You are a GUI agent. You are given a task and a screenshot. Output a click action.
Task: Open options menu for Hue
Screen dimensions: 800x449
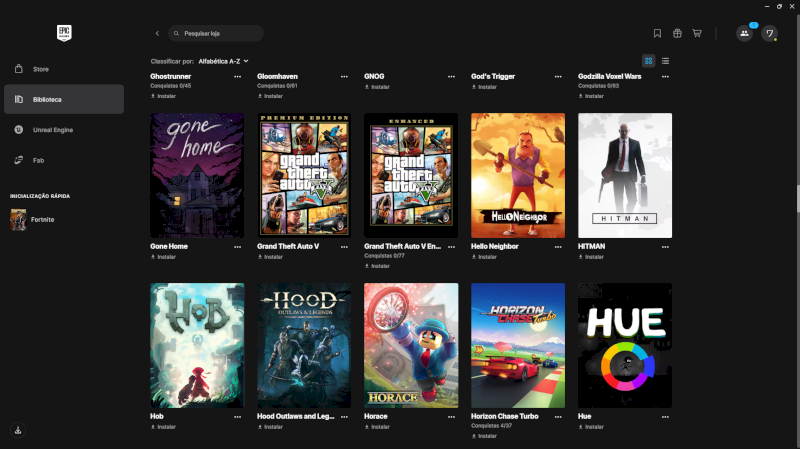pyautogui.click(x=665, y=416)
